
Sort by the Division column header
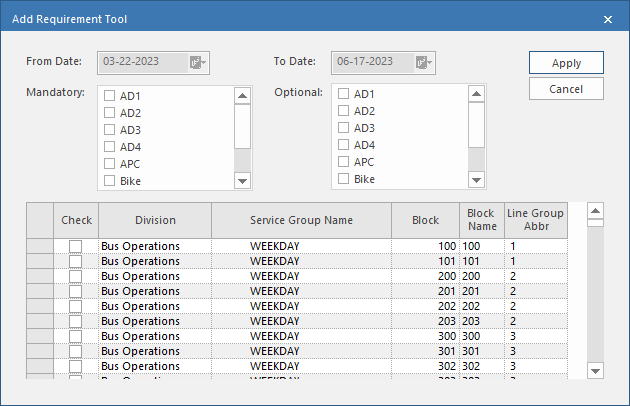(155, 220)
